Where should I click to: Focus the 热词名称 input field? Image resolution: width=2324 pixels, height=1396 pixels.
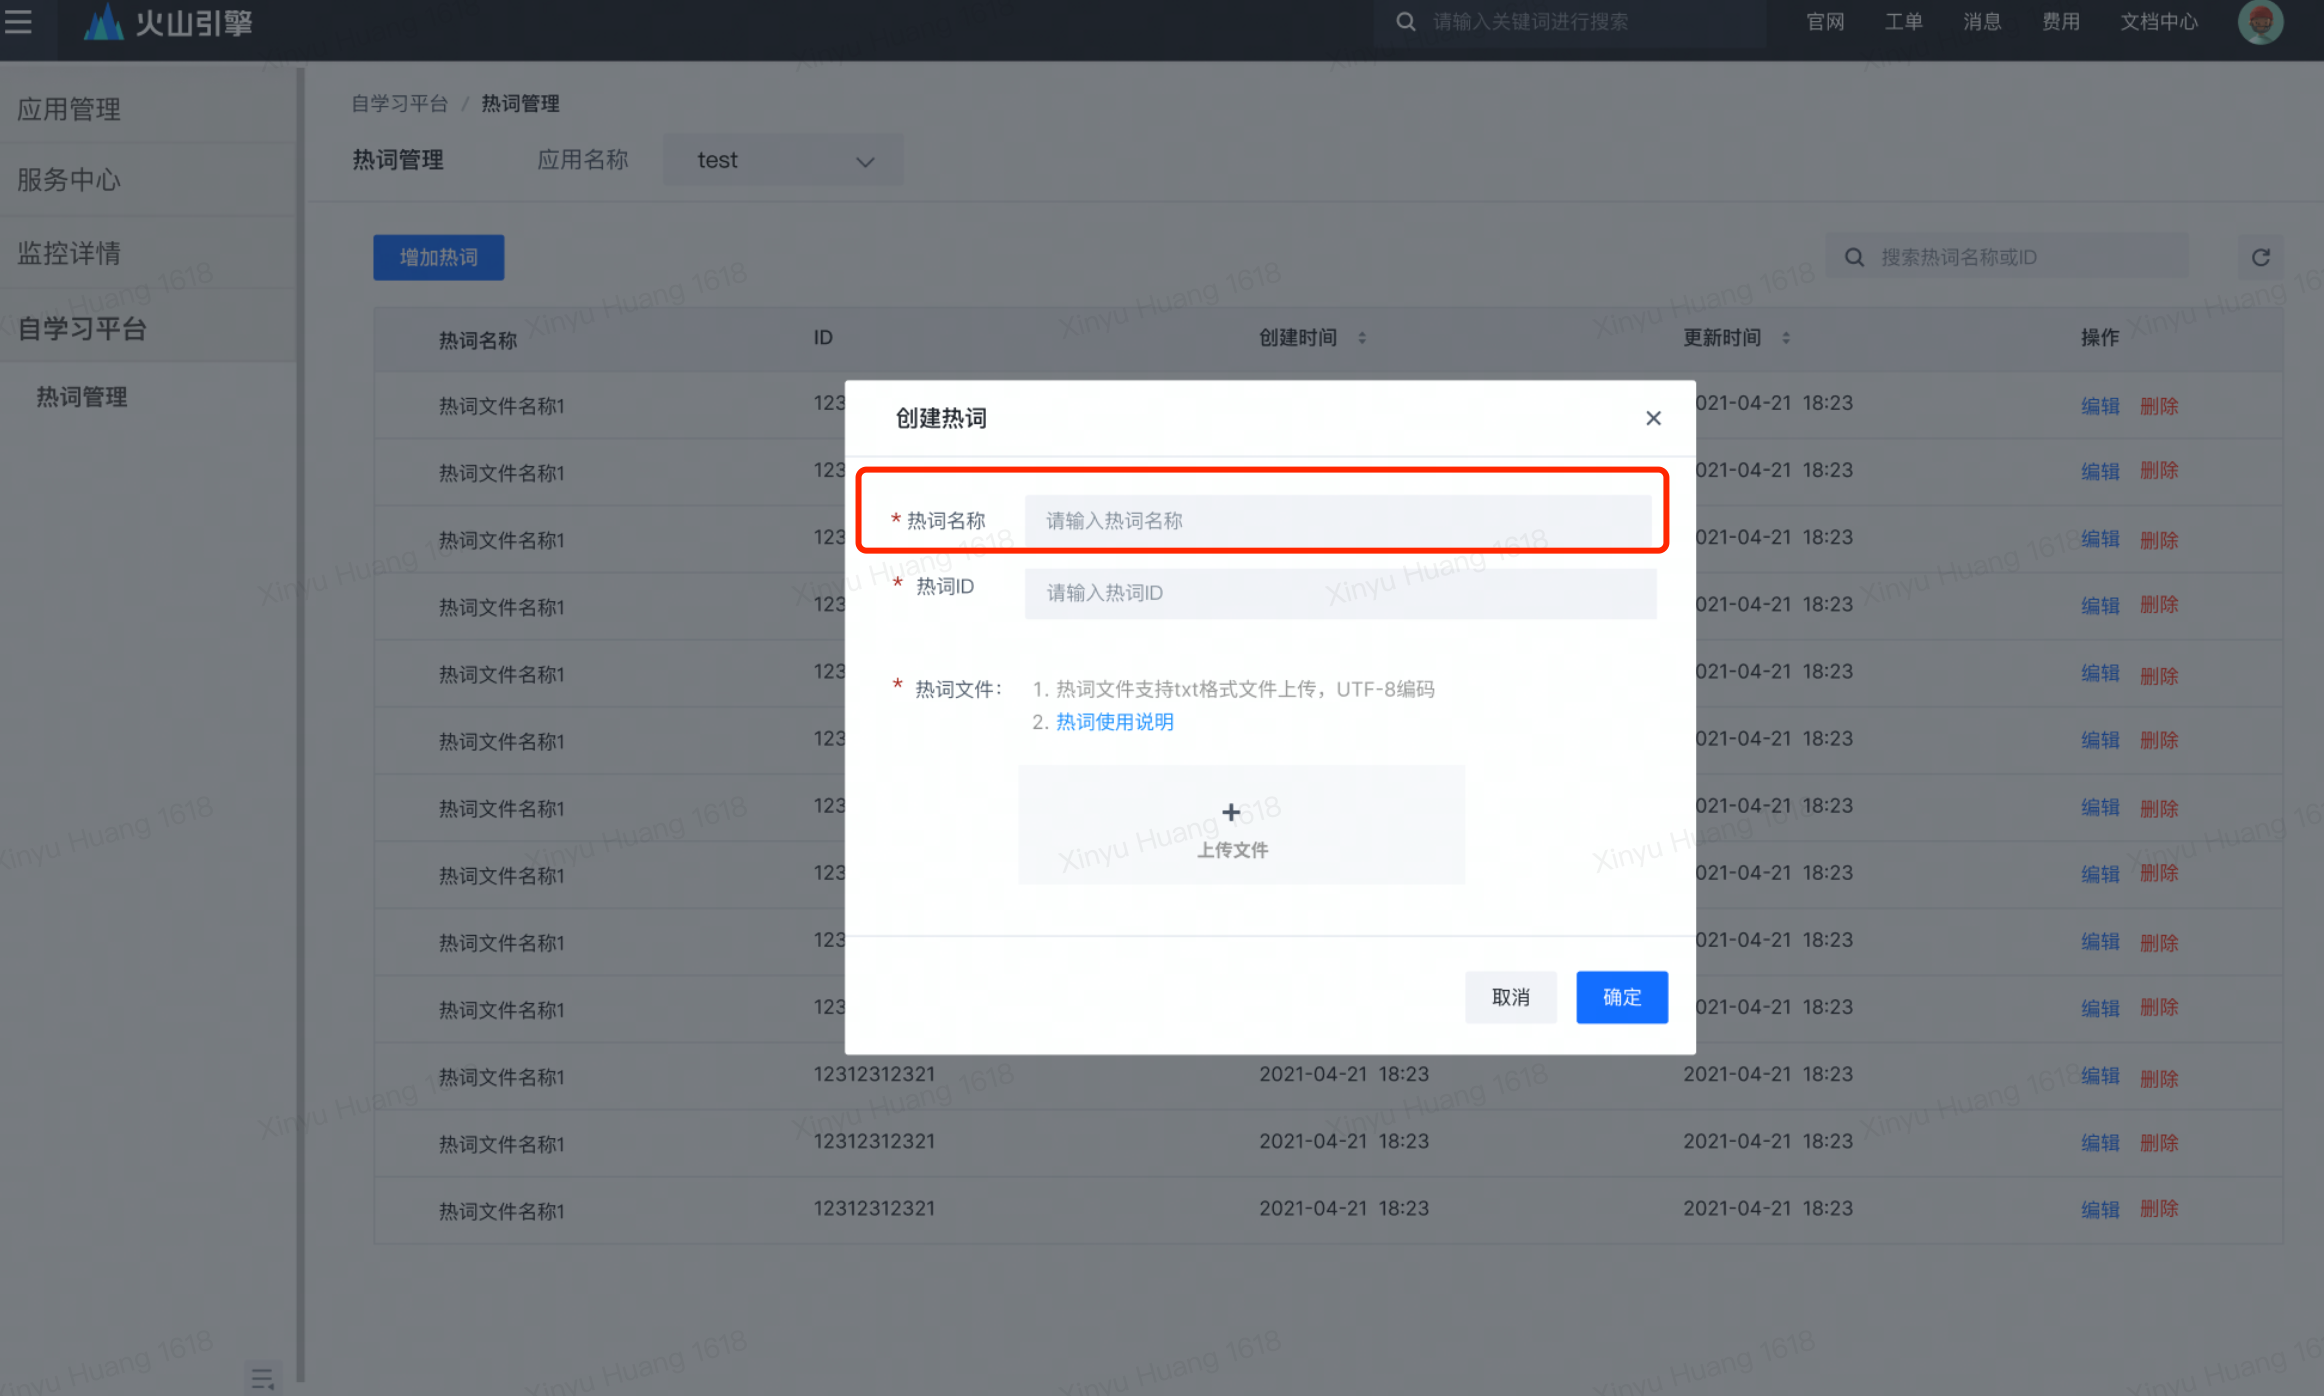pos(1338,520)
